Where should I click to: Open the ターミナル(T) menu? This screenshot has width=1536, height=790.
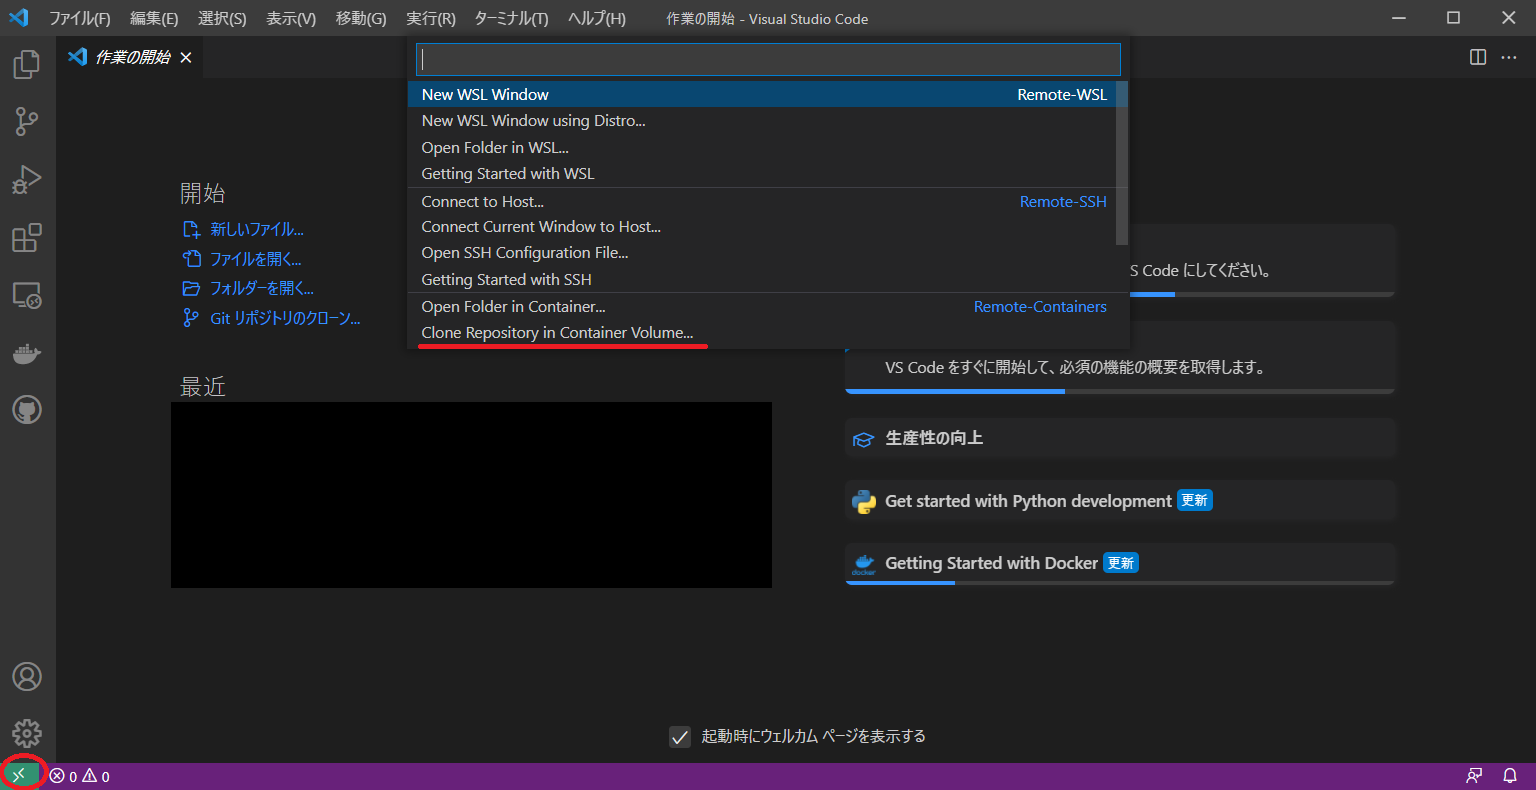click(x=510, y=18)
